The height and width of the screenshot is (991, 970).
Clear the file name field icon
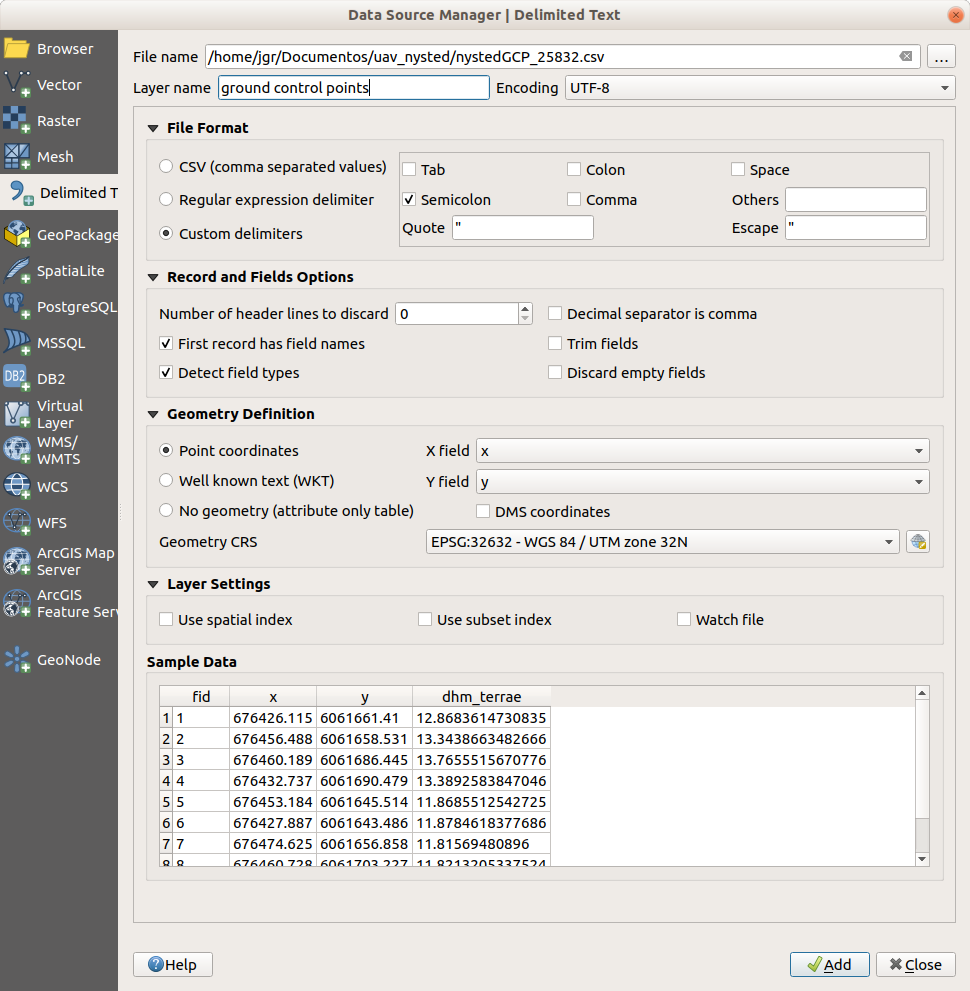coord(905,57)
